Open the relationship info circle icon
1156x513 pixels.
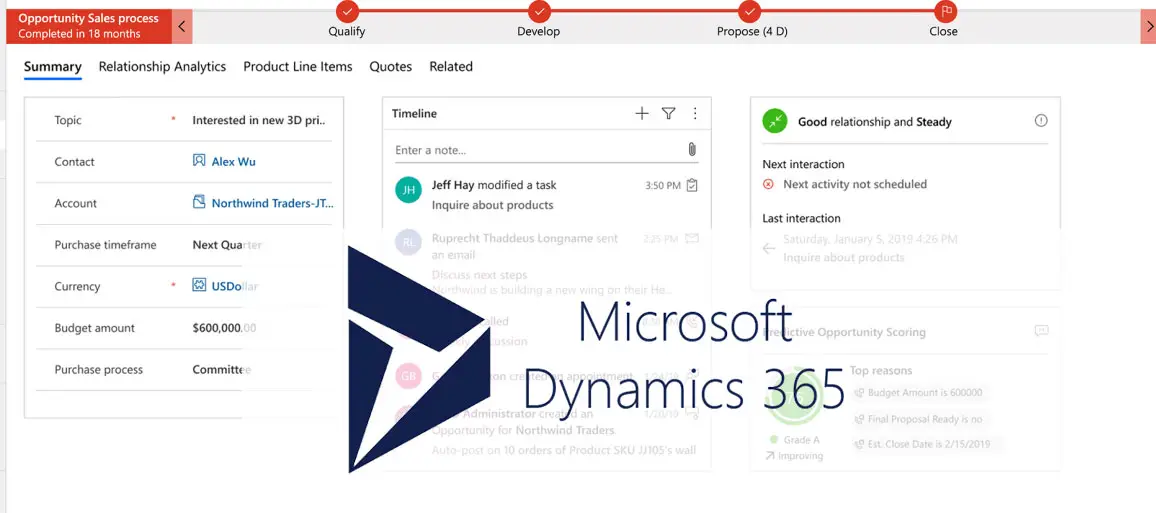[x=1041, y=121]
